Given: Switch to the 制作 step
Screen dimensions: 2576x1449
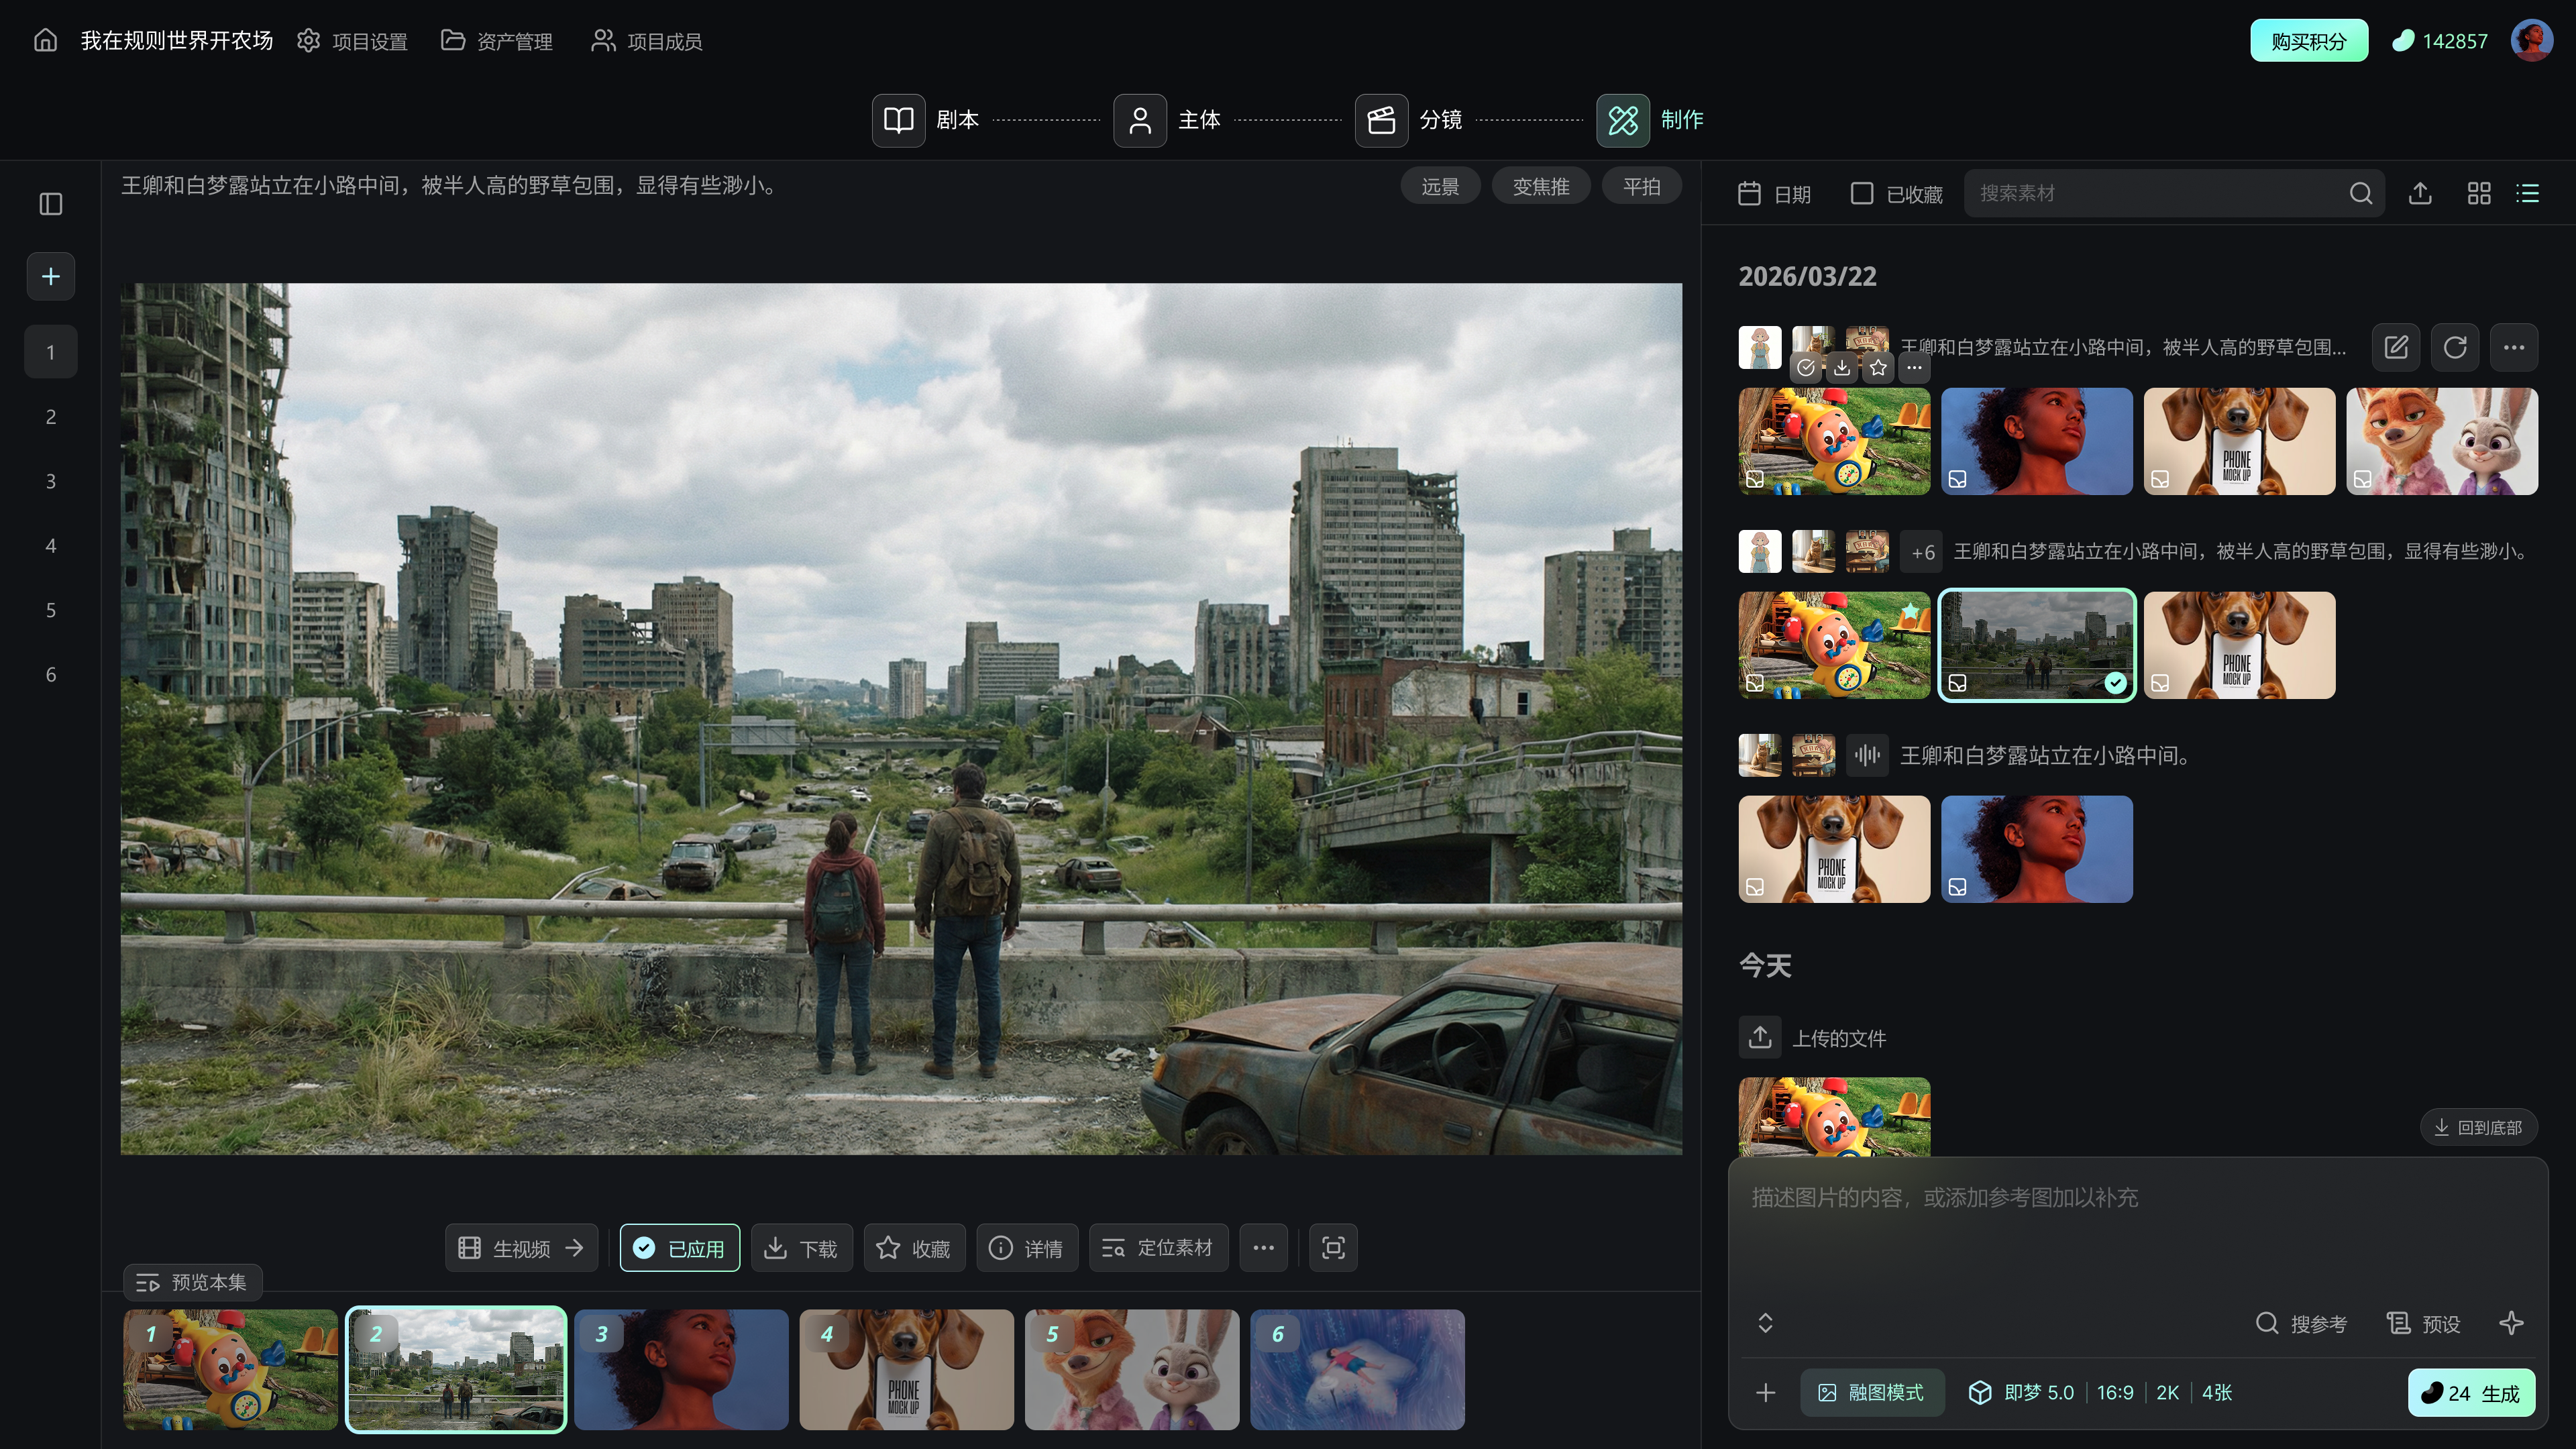Looking at the screenshot, I should 1651,120.
